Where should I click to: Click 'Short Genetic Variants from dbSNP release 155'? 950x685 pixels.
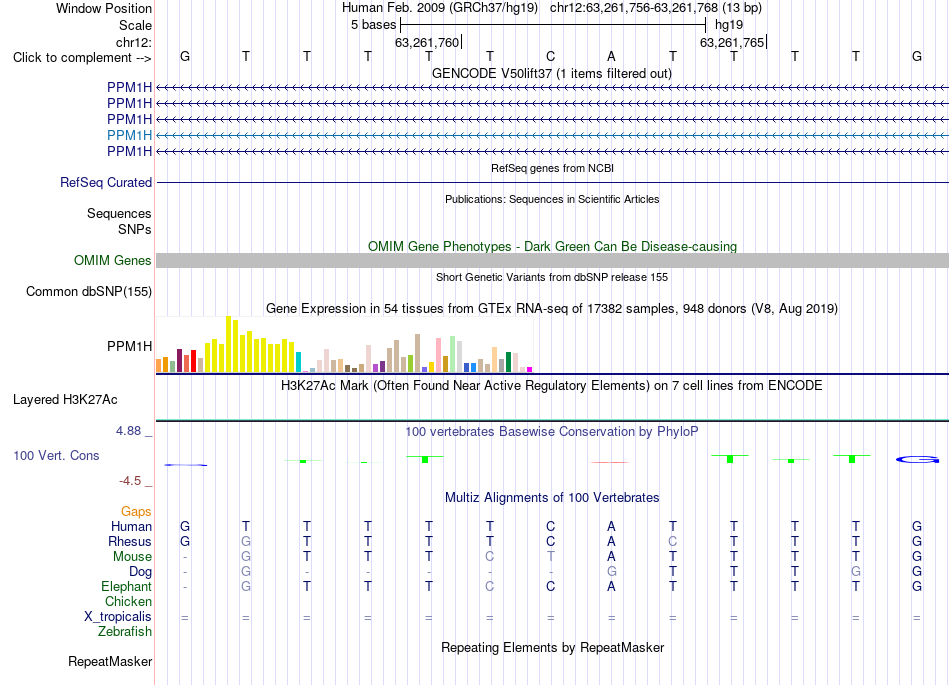552,277
